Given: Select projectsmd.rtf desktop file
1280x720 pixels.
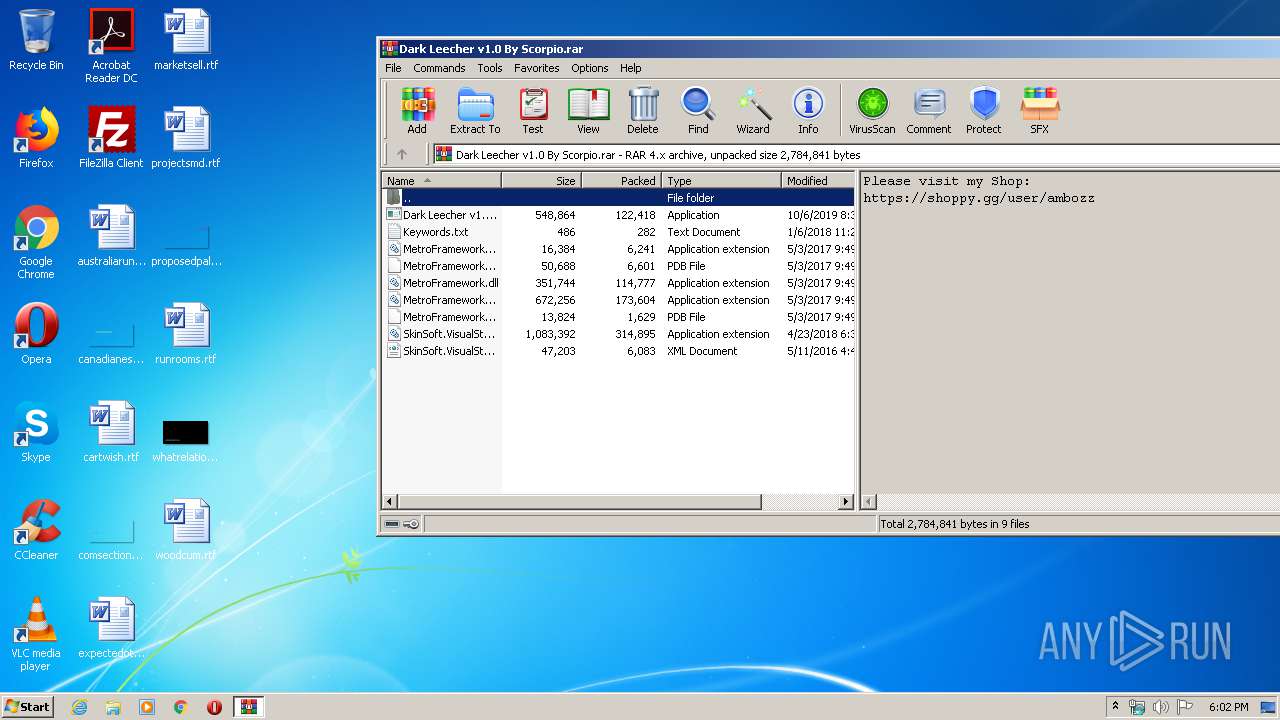Looking at the screenshot, I should coord(186,137).
